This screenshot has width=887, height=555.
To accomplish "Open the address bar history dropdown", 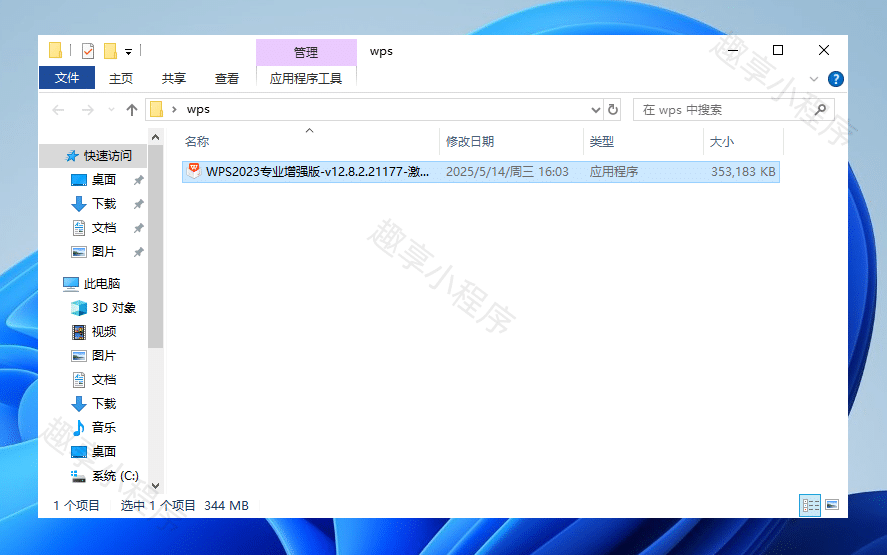I will tap(595, 110).
